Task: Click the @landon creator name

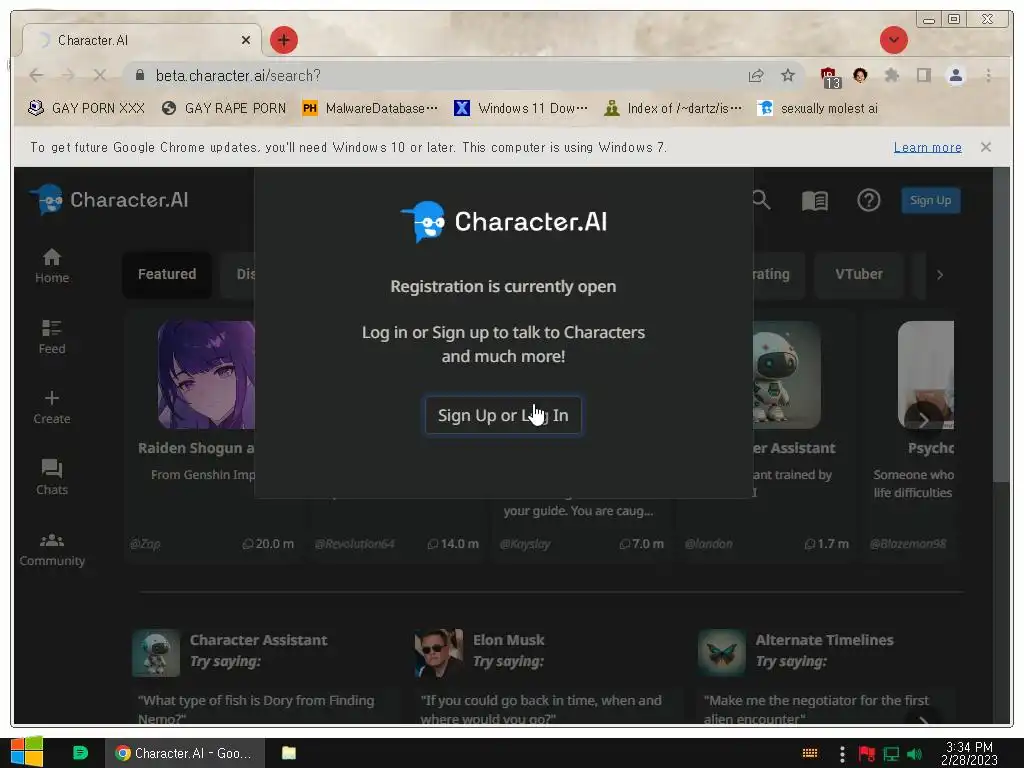Action: (x=709, y=544)
